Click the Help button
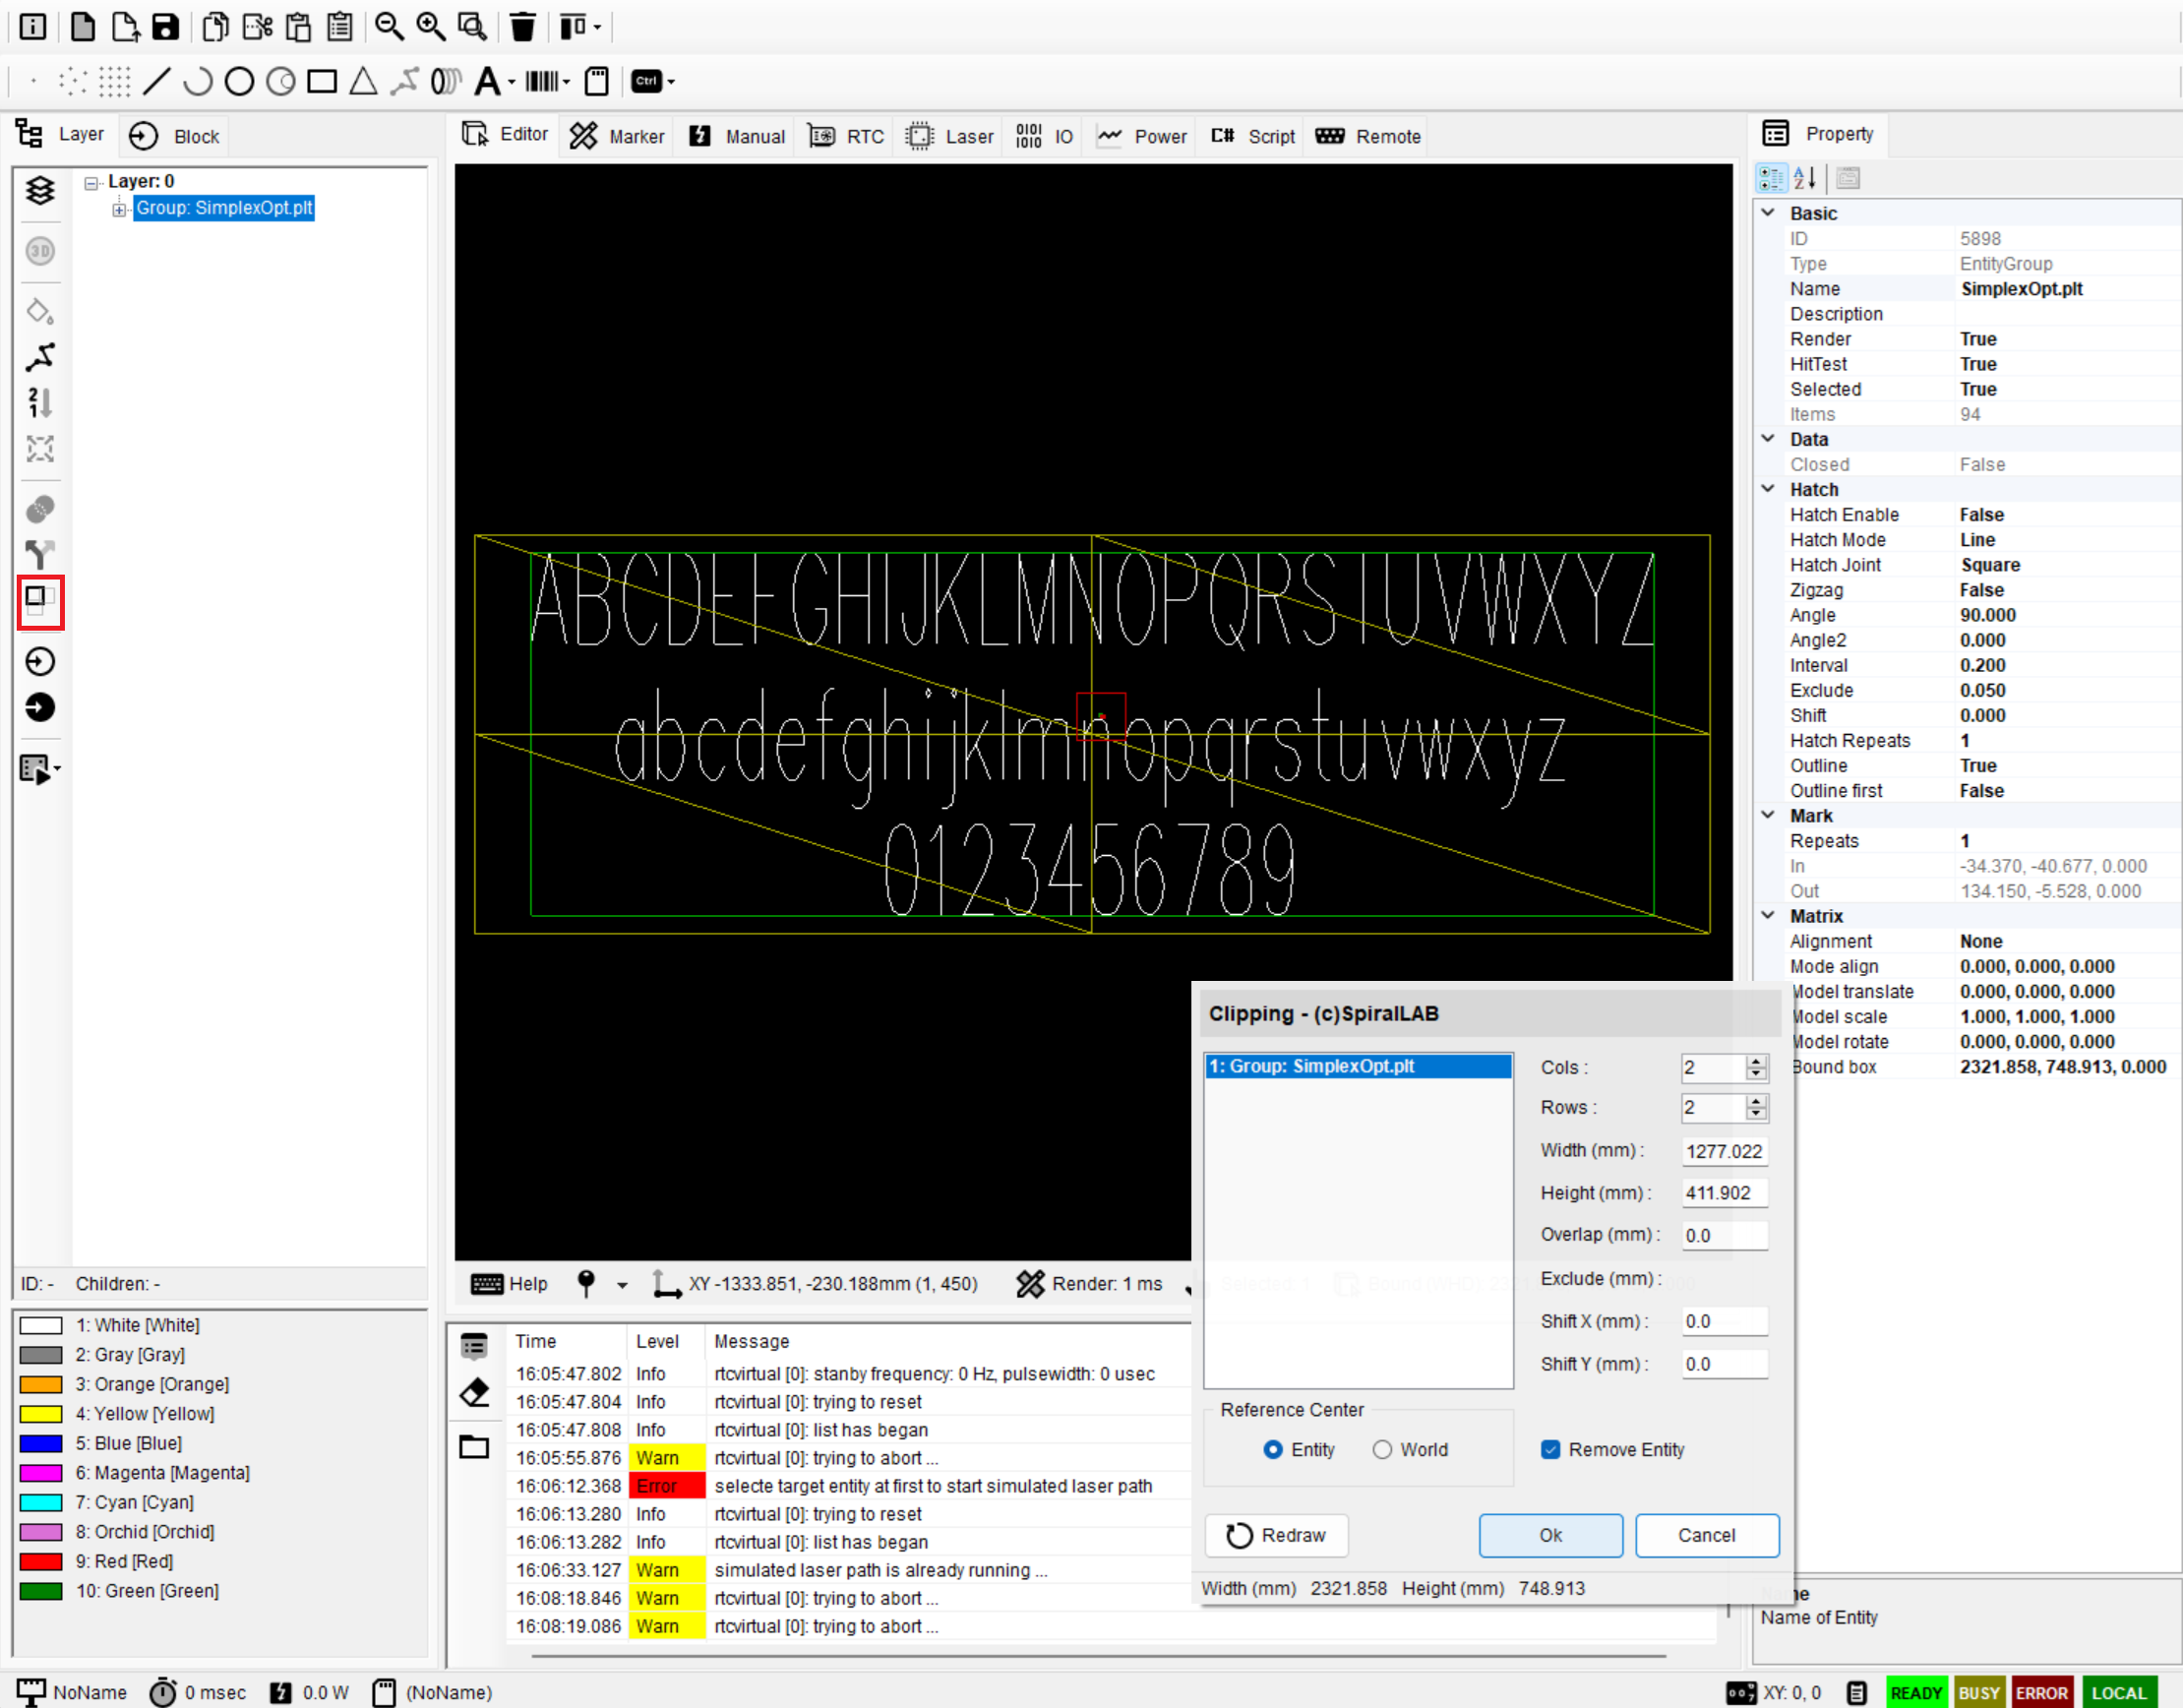The image size is (2183, 1708). (509, 1284)
